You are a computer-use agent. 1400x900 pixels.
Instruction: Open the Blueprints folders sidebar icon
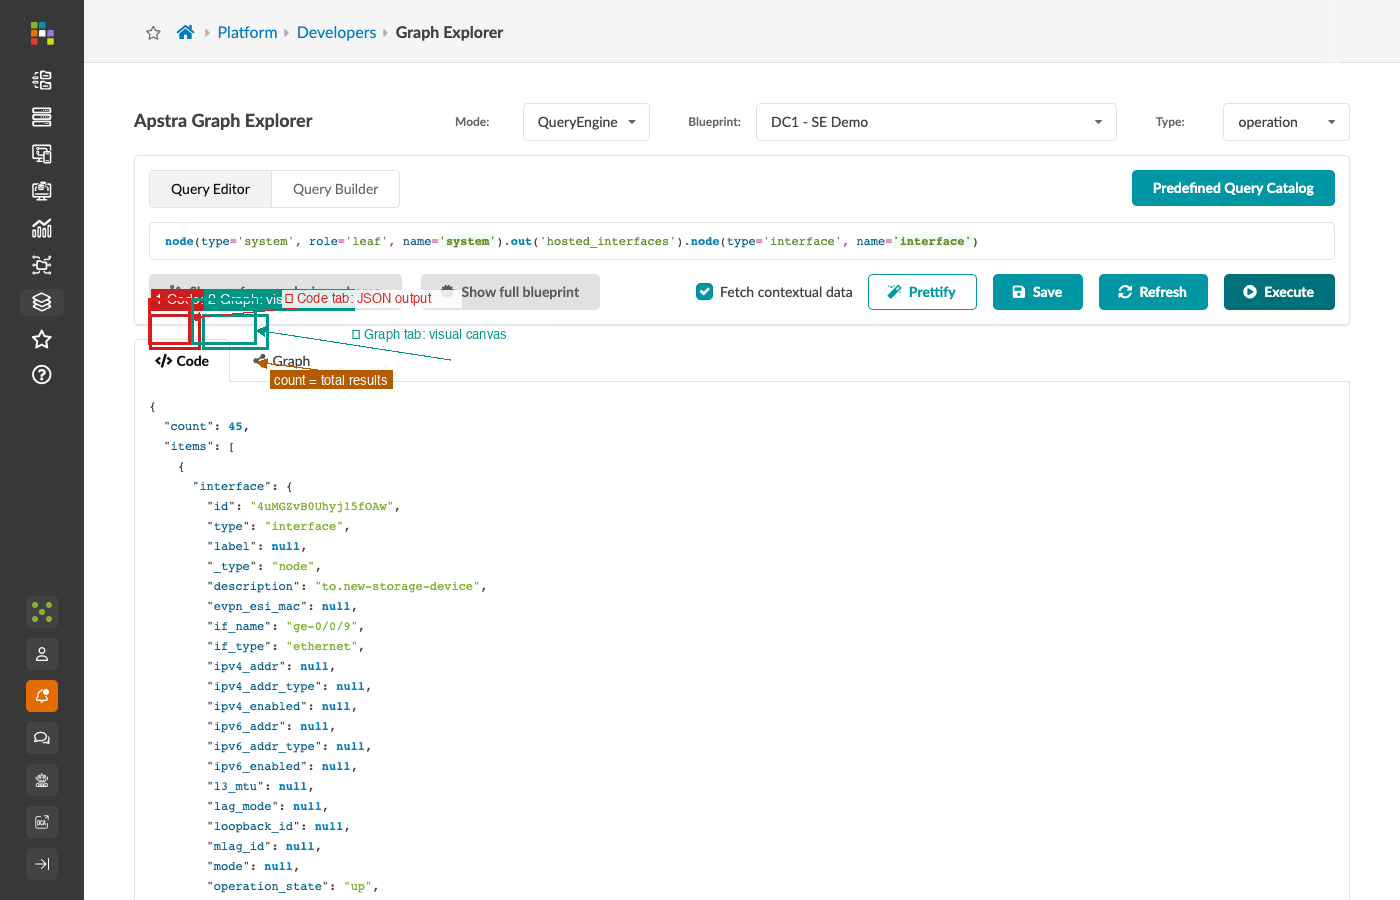point(42,80)
